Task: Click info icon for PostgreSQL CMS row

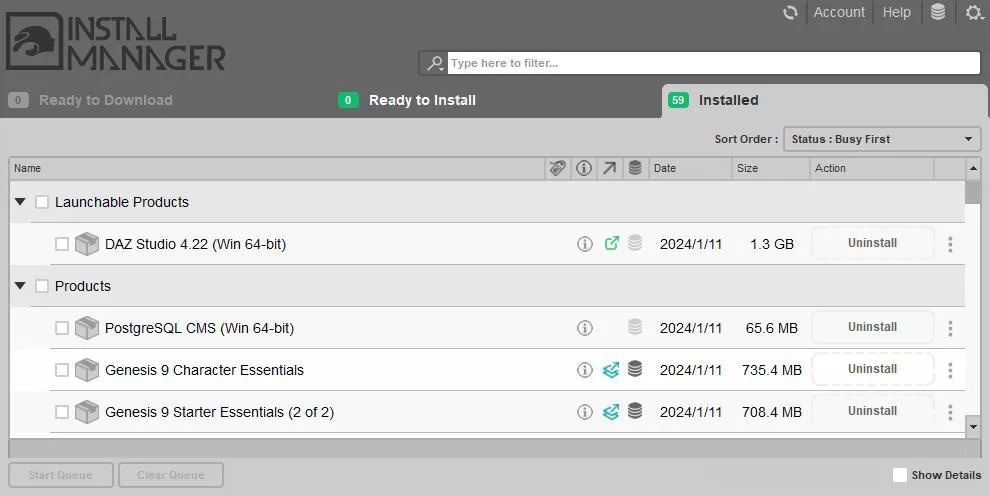Action: [x=585, y=328]
